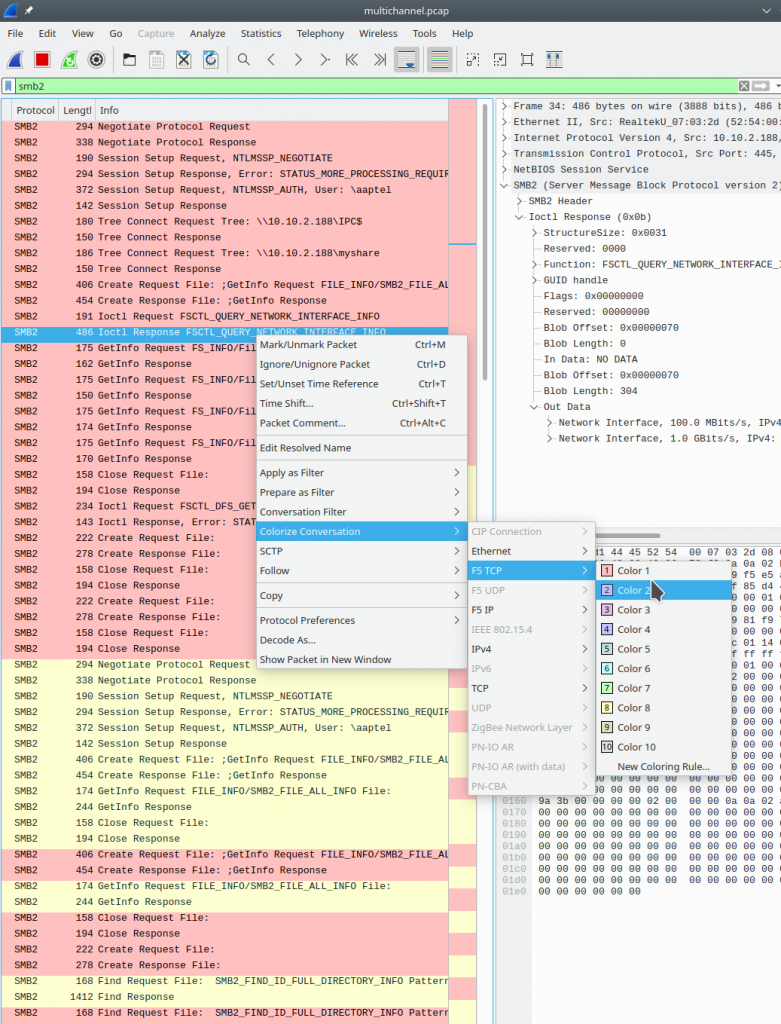Screen dimensions: 781x1024
Task: Collapse the Ioctl Response node
Action: tap(520, 217)
